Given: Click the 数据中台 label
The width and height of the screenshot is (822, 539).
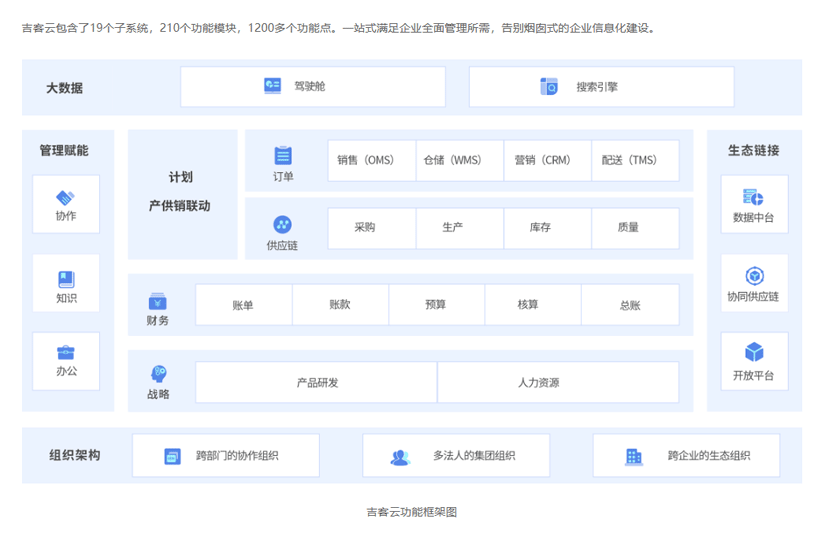Looking at the screenshot, I should tap(753, 218).
